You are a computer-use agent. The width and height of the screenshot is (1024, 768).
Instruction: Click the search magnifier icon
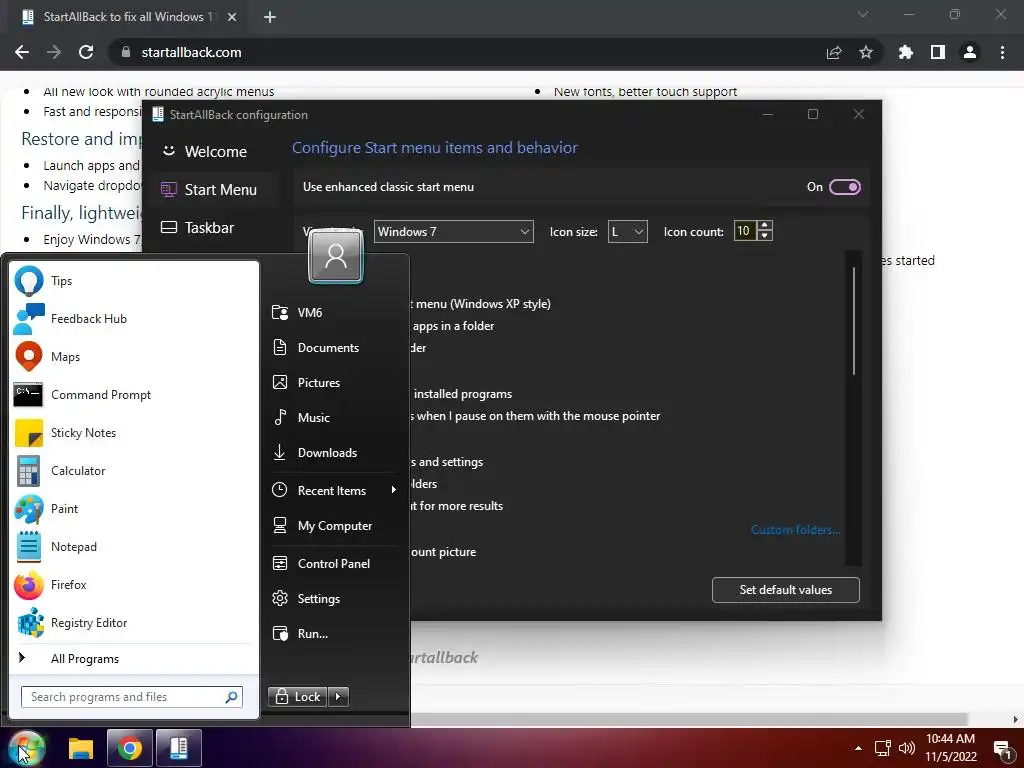(x=231, y=697)
